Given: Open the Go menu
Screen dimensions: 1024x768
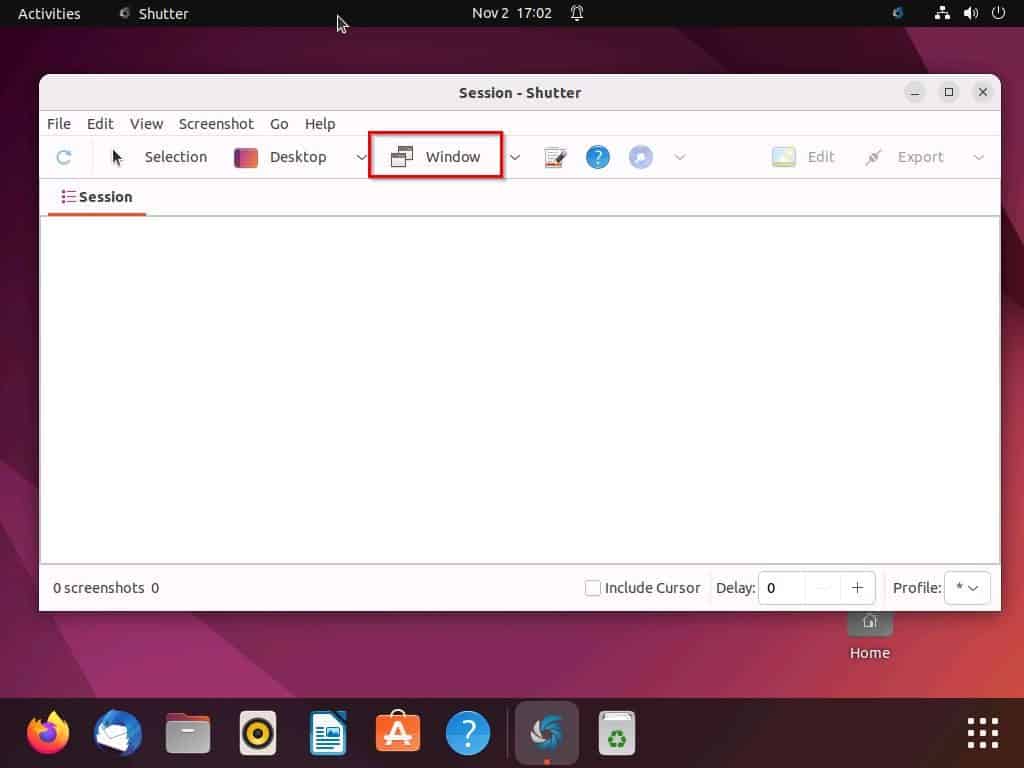Looking at the screenshot, I should click(x=279, y=123).
